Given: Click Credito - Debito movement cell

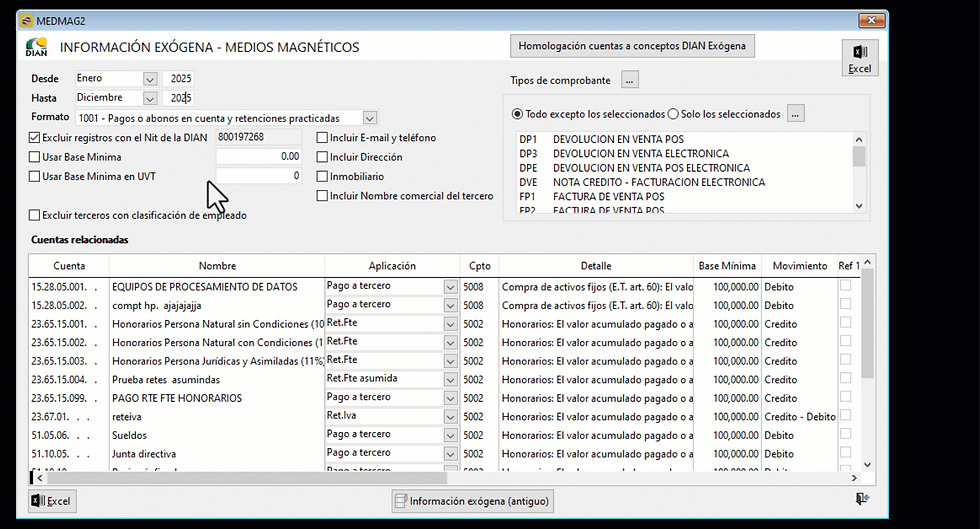Looking at the screenshot, I should pos(799,416).
